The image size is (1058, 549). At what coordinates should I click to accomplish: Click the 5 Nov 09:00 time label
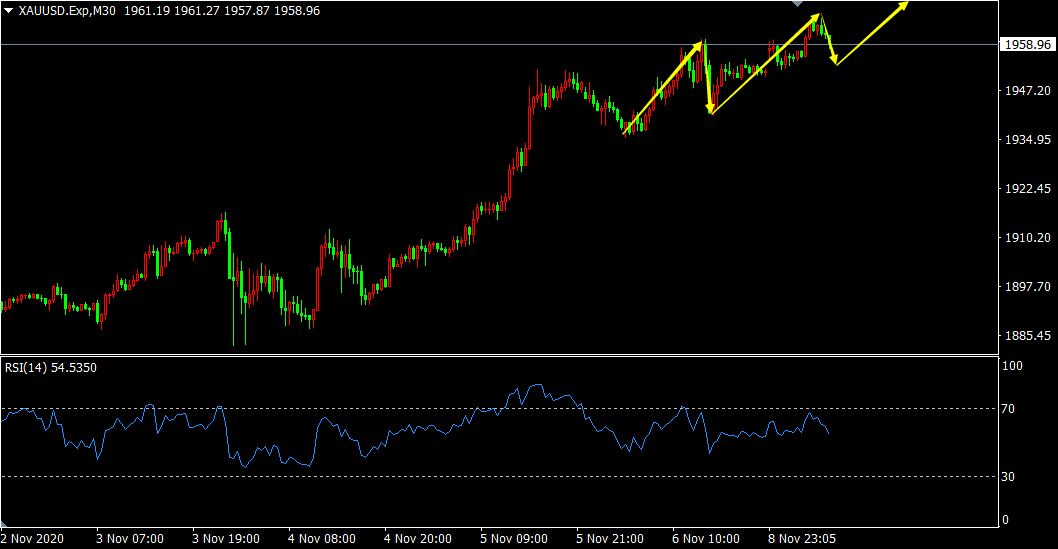[x=514, y=539]
